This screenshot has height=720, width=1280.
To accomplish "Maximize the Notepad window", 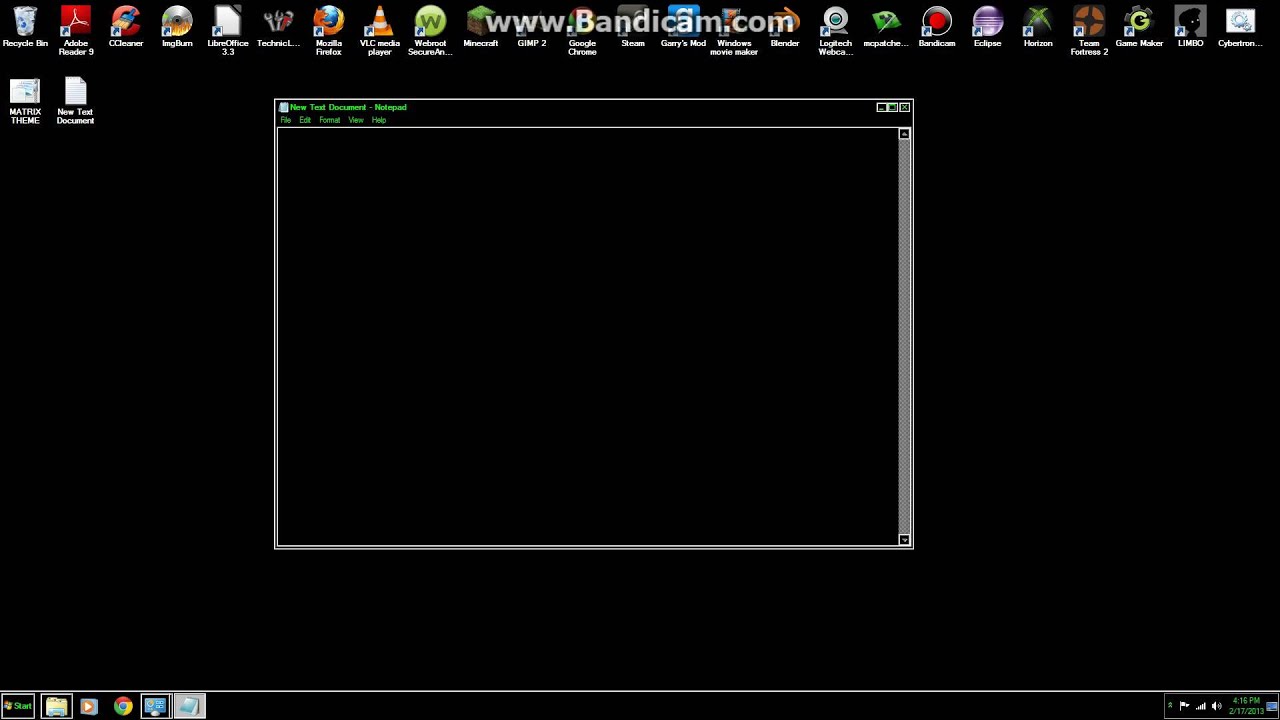I will point(893,107).
